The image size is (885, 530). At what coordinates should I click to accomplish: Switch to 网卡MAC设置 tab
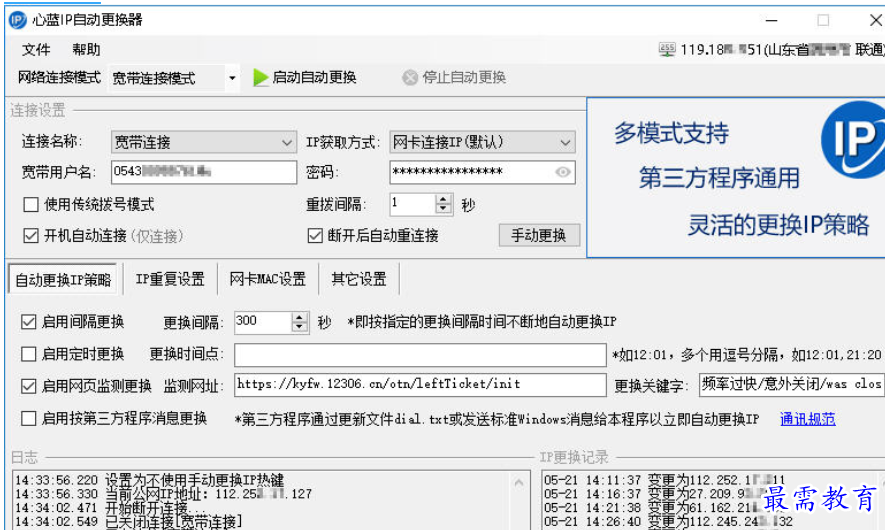(268, 279)
